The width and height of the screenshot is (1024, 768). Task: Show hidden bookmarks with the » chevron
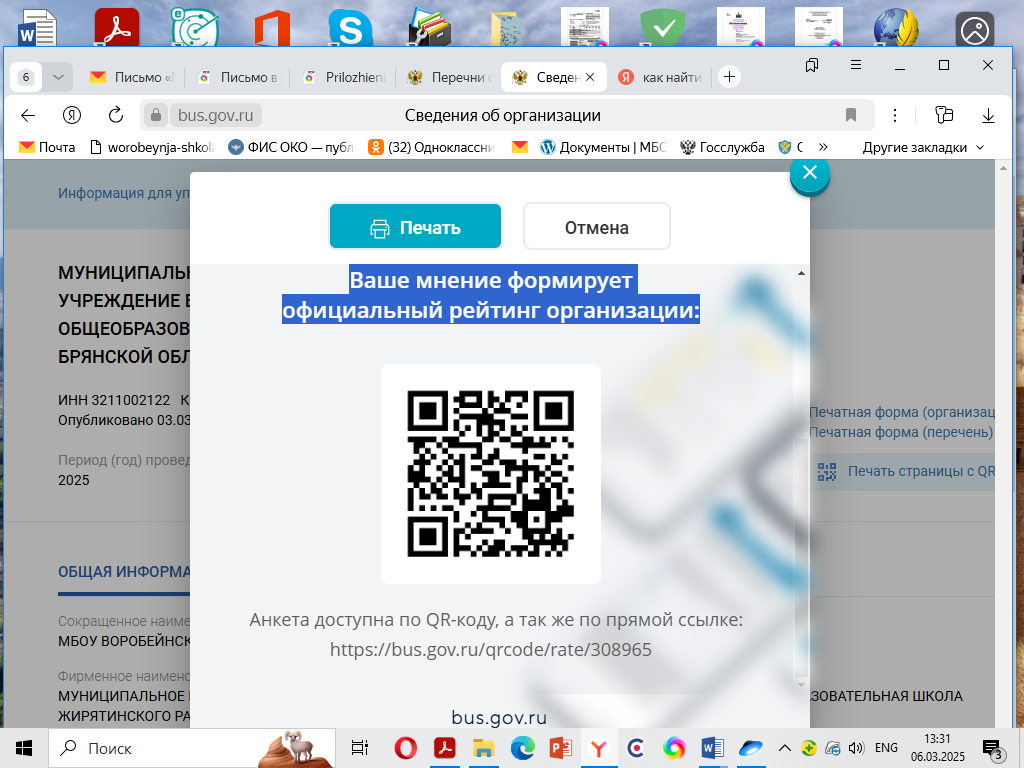(823, 148)
